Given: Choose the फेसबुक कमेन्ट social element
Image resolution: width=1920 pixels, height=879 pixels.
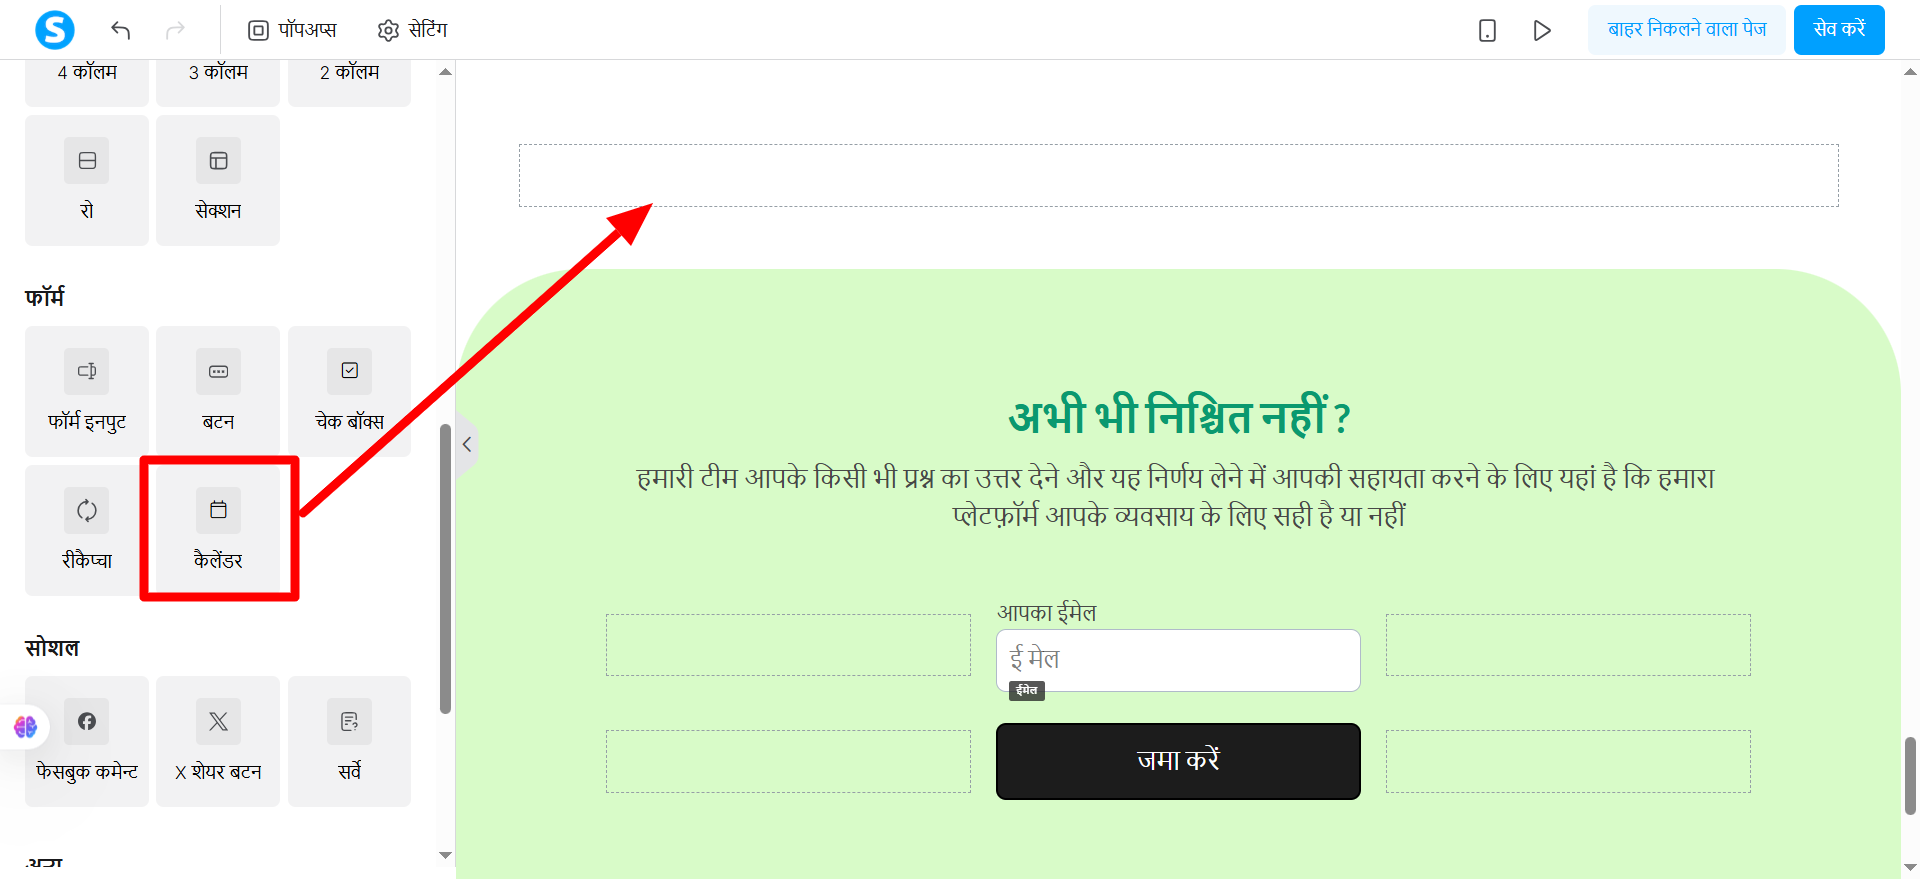Looking at the screenshot, I should [87, 741].
